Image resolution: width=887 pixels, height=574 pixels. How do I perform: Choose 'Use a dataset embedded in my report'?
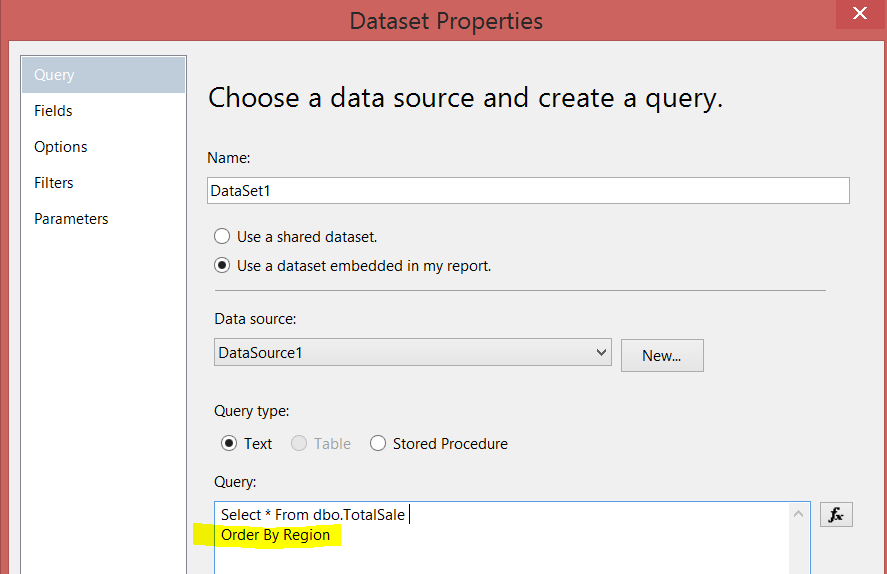click(222, 266)
